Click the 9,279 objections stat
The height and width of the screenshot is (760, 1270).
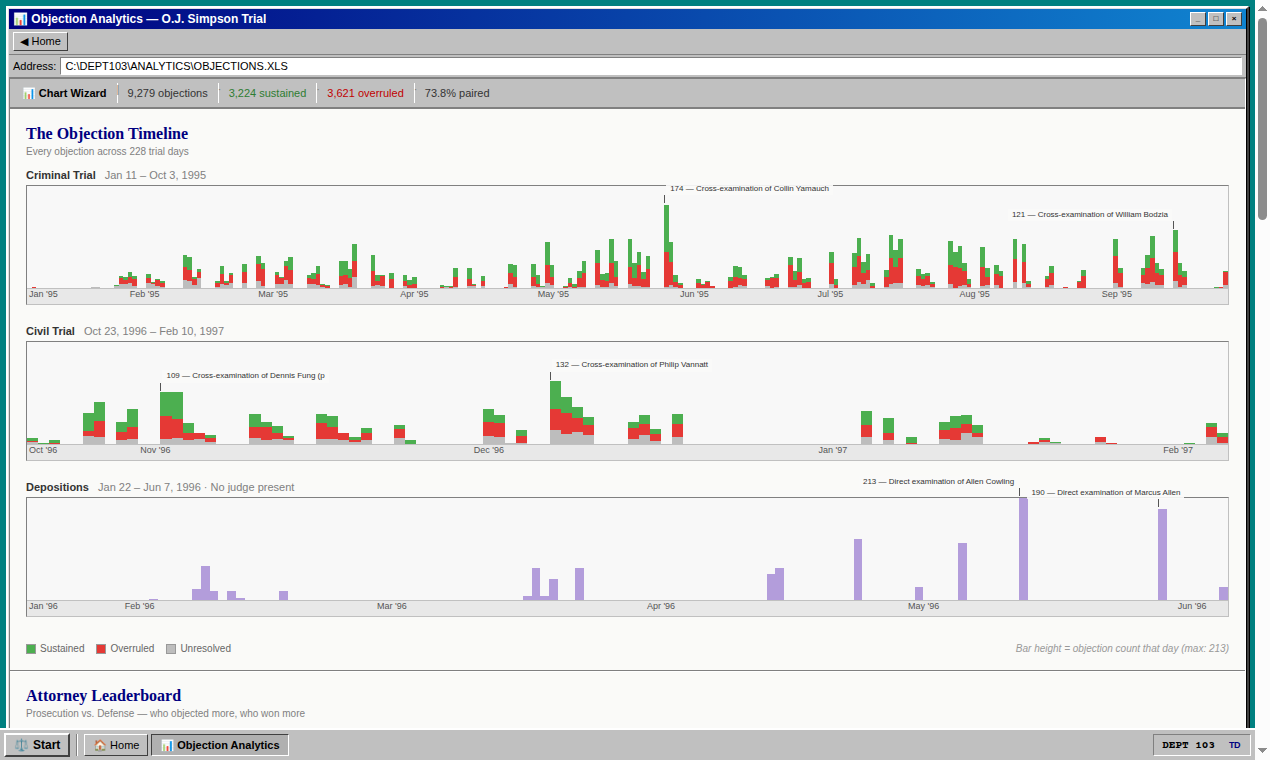pyautogui.click(x=168, y=93)
